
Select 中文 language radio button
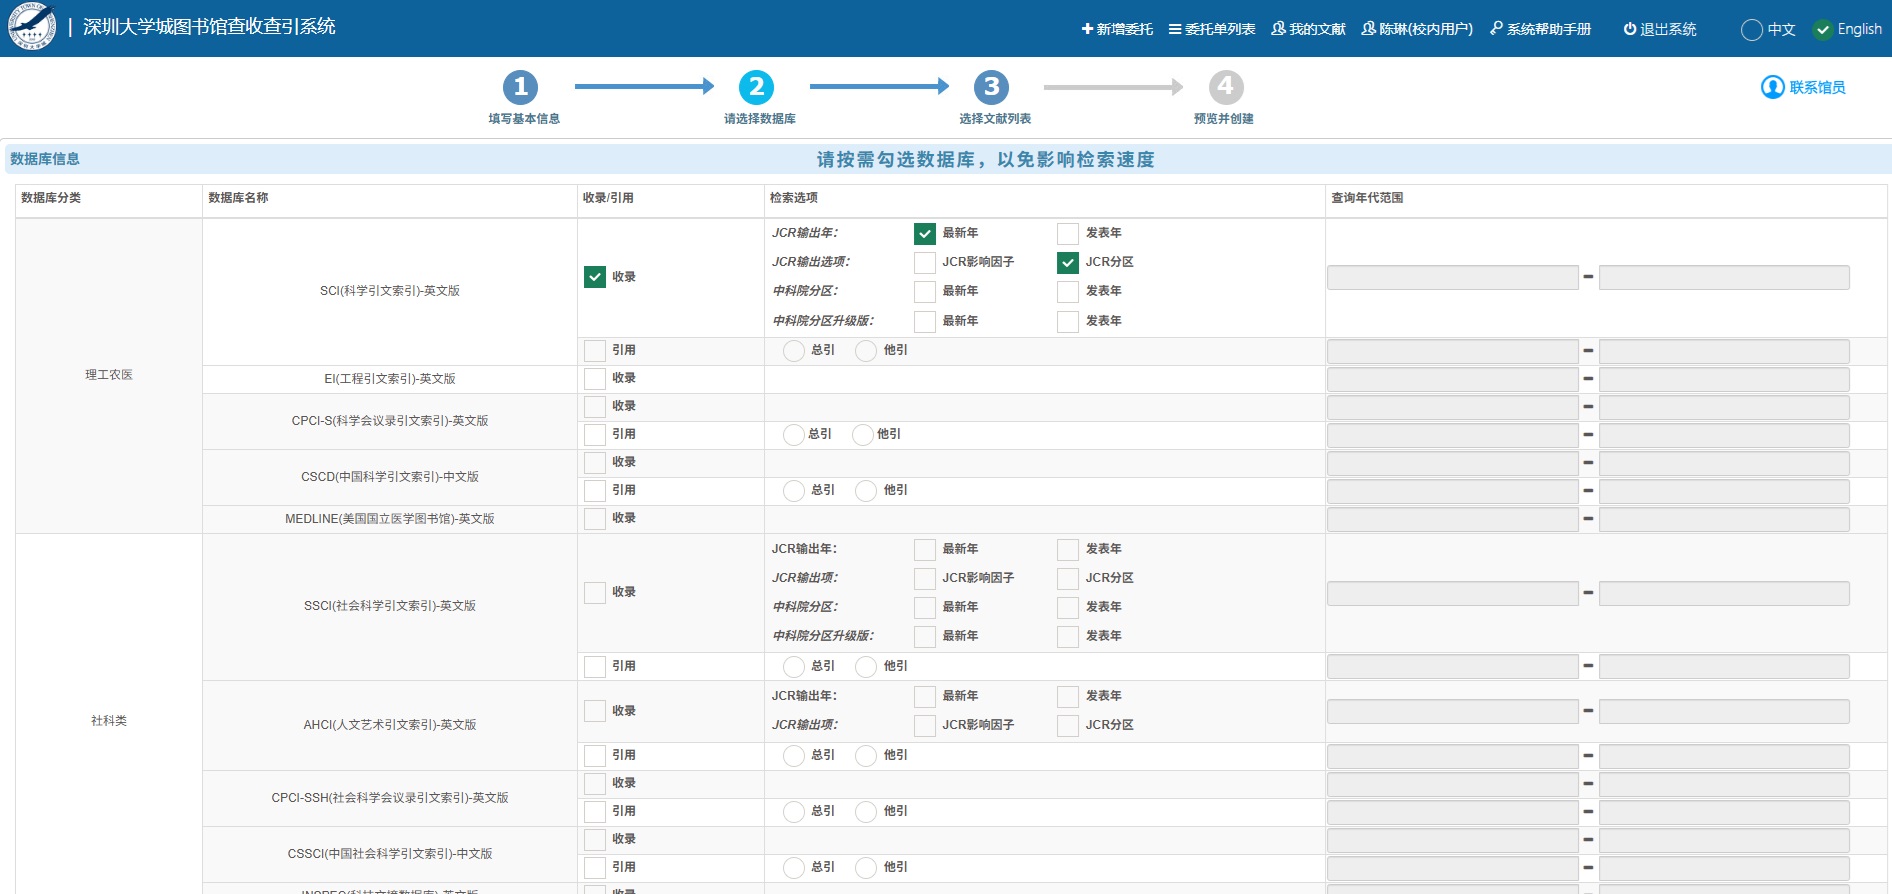tap(1752, 30)
